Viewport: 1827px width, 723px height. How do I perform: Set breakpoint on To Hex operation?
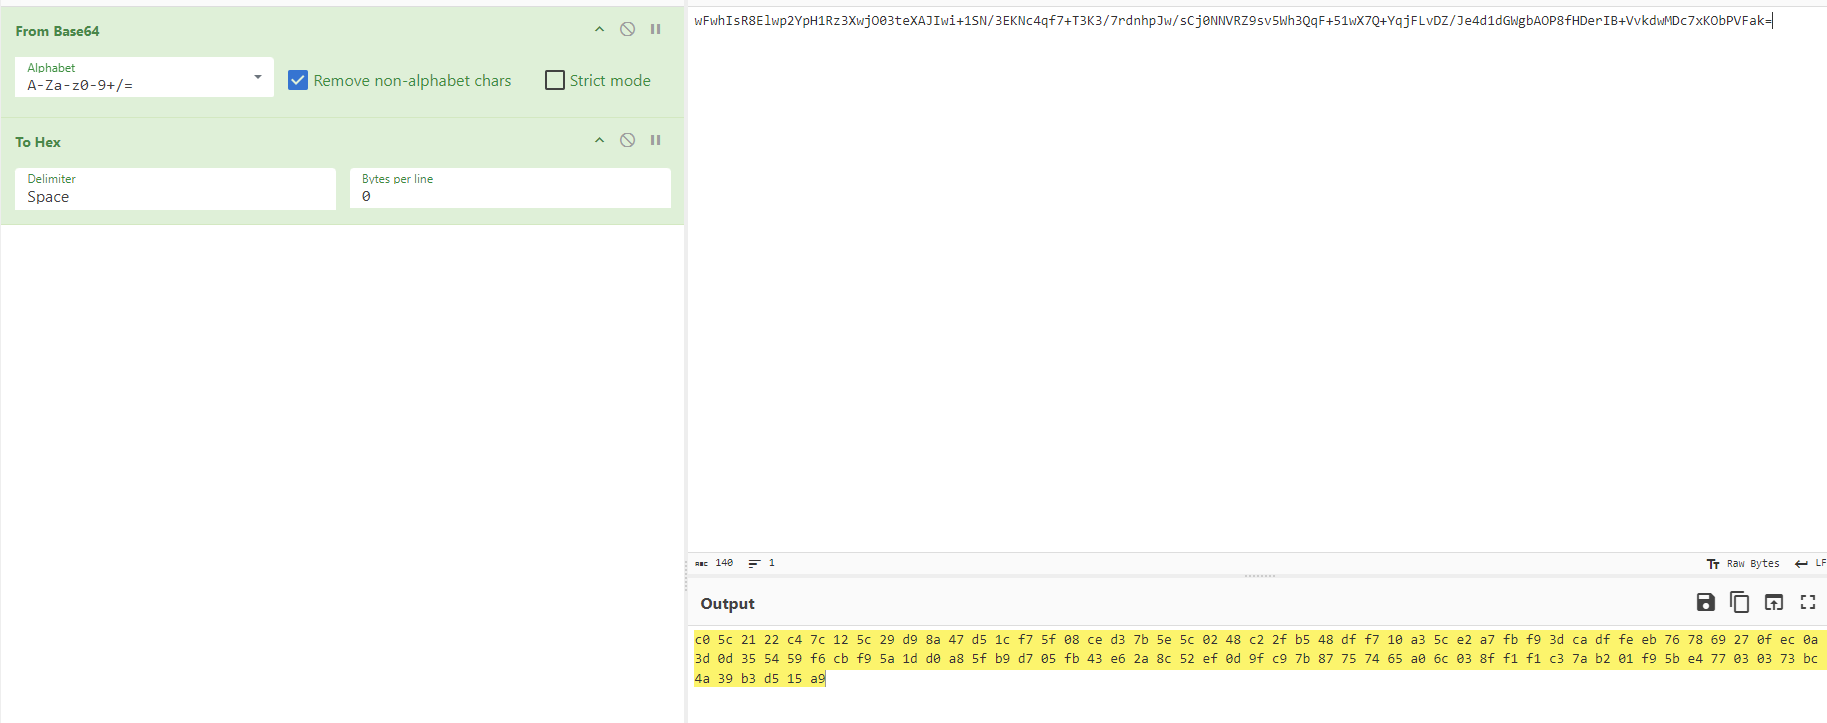pos(656,141)
